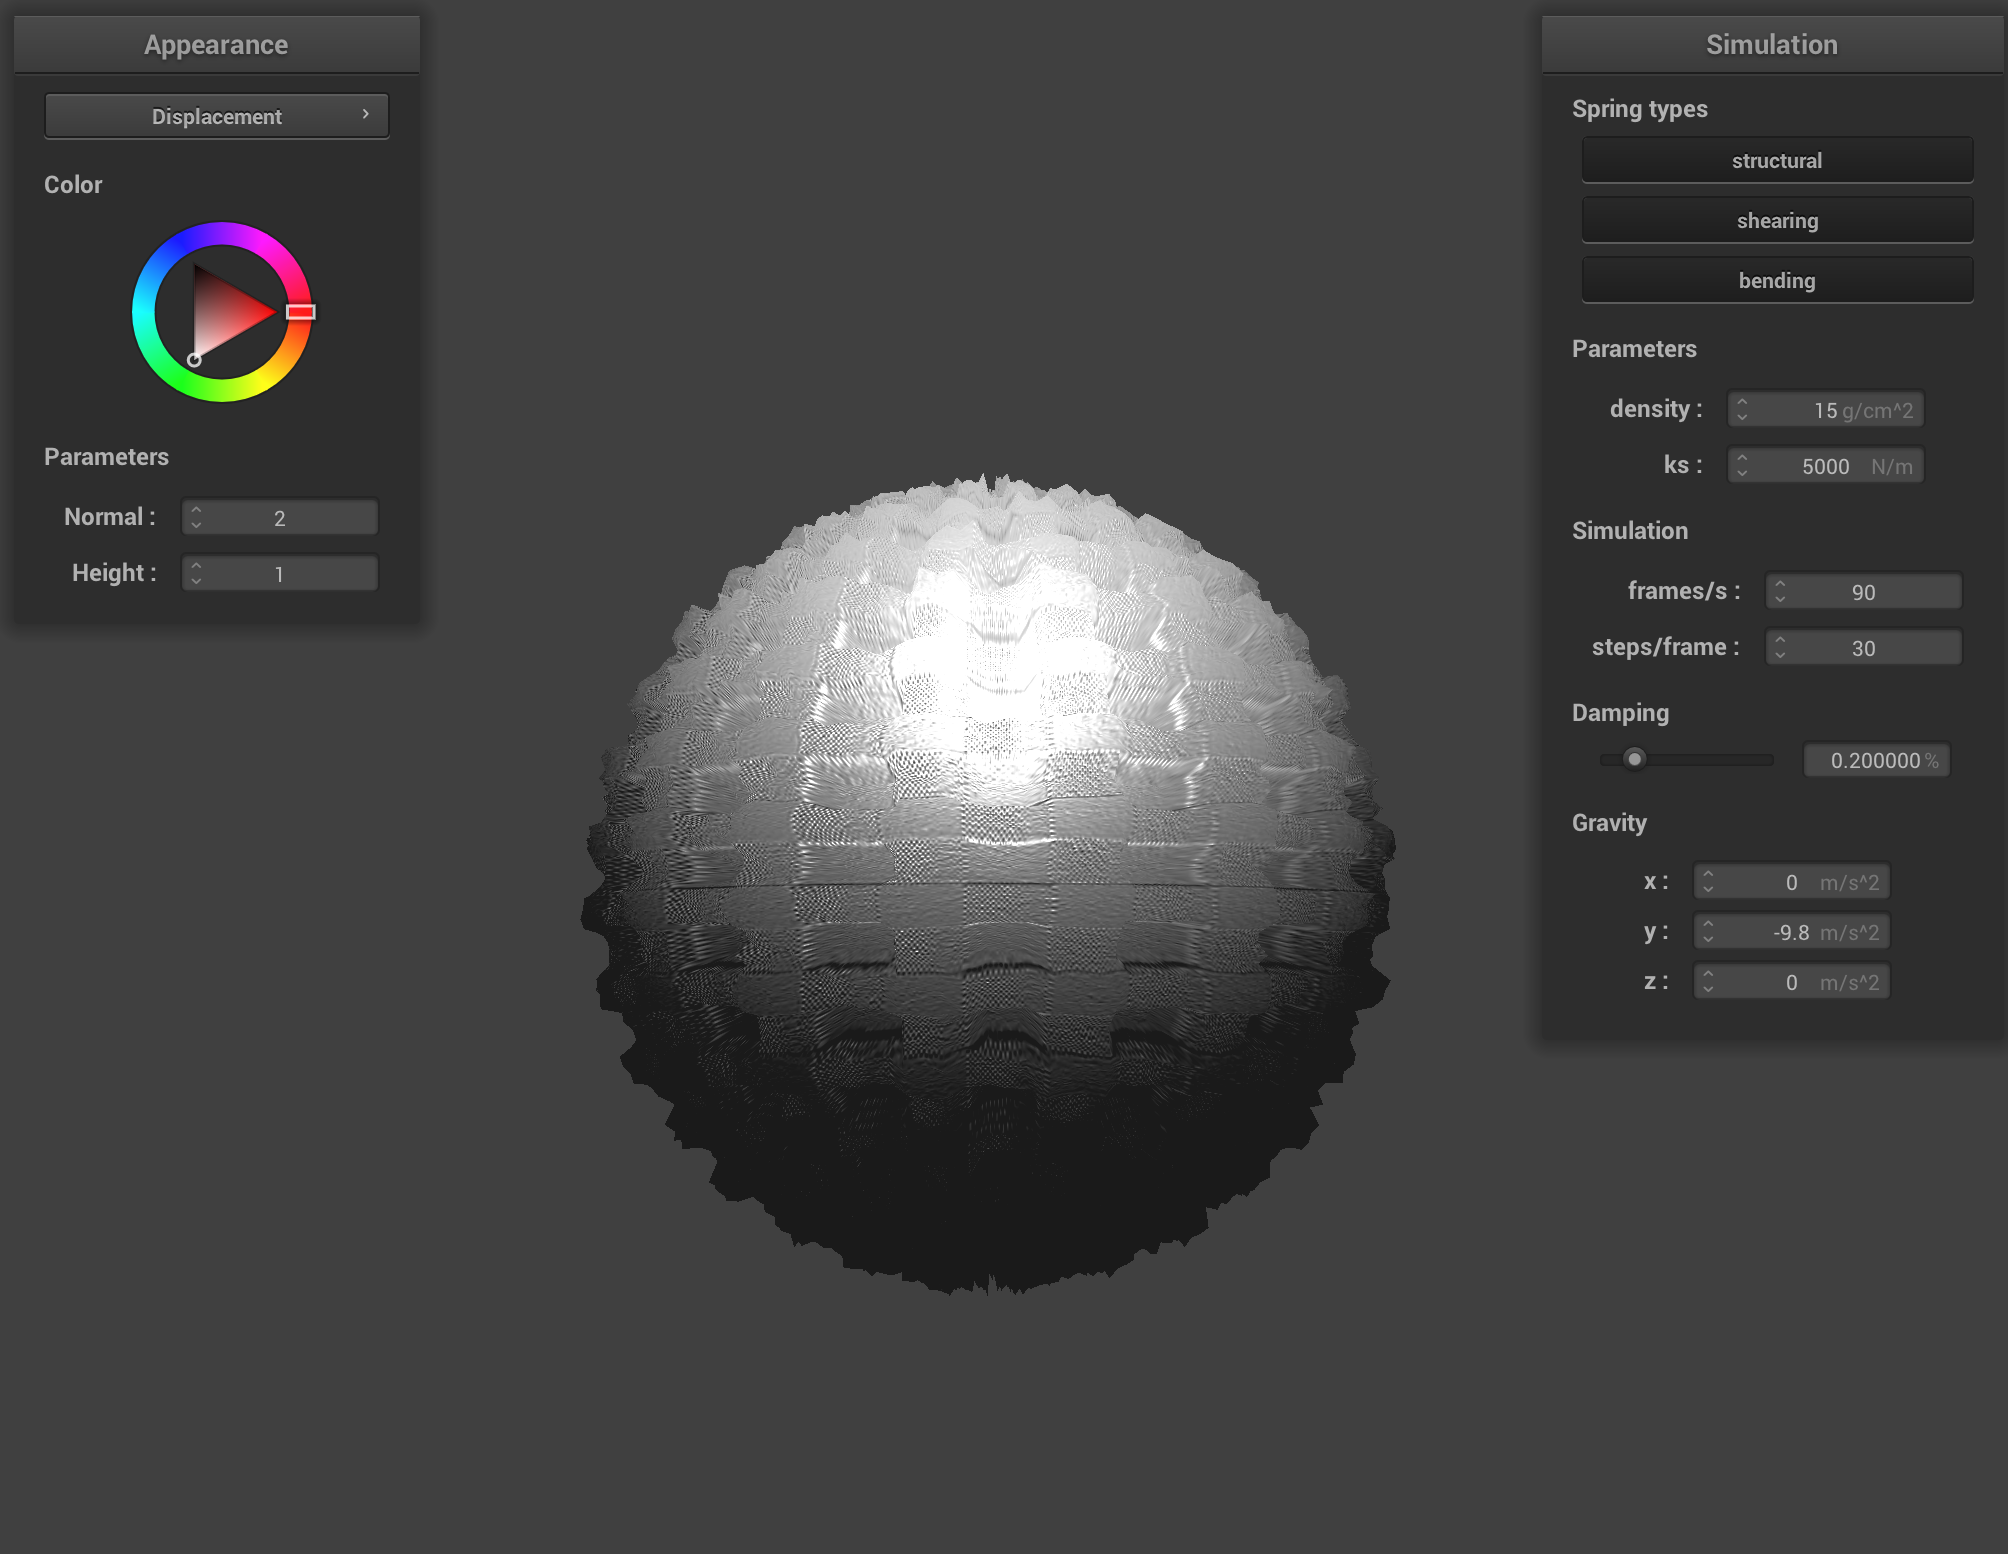Click the damping slider handle

(x=1634, y=759)
